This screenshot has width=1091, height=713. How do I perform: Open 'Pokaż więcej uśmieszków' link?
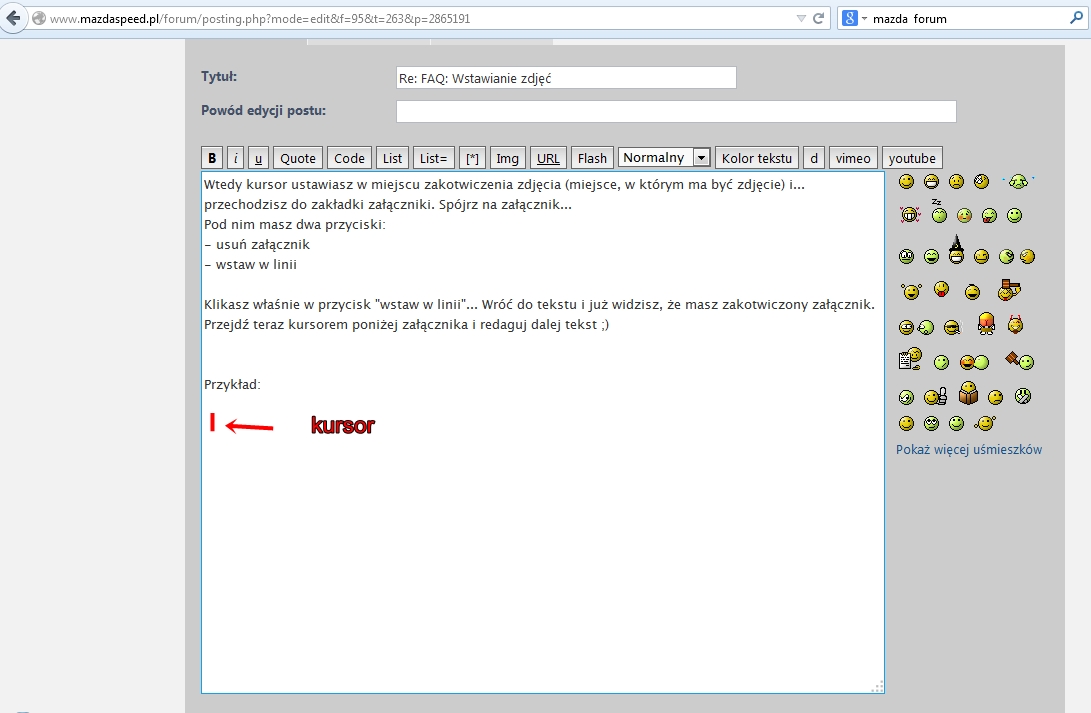(x=968, y=450)
